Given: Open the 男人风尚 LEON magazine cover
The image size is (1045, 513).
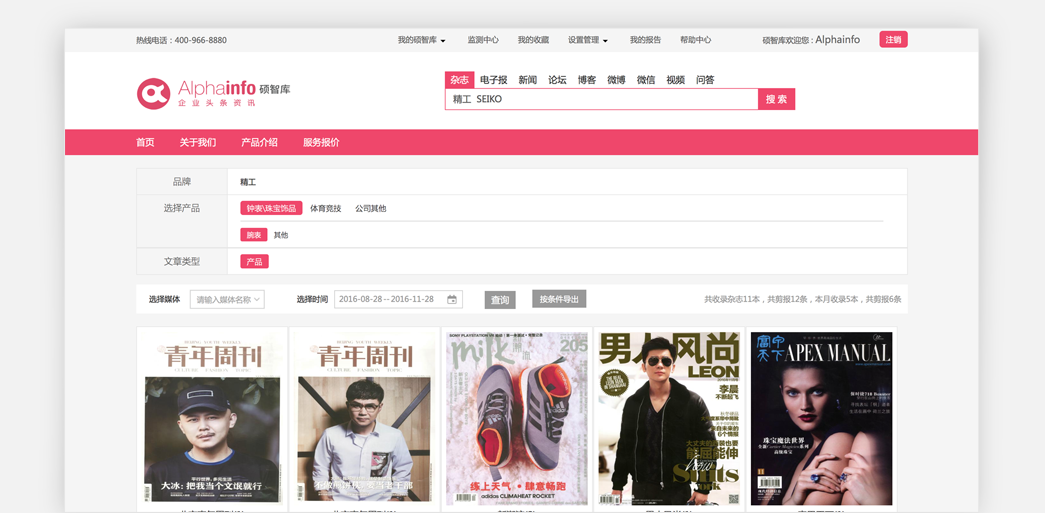Looking at the screenshot, I should pos(668,419).
